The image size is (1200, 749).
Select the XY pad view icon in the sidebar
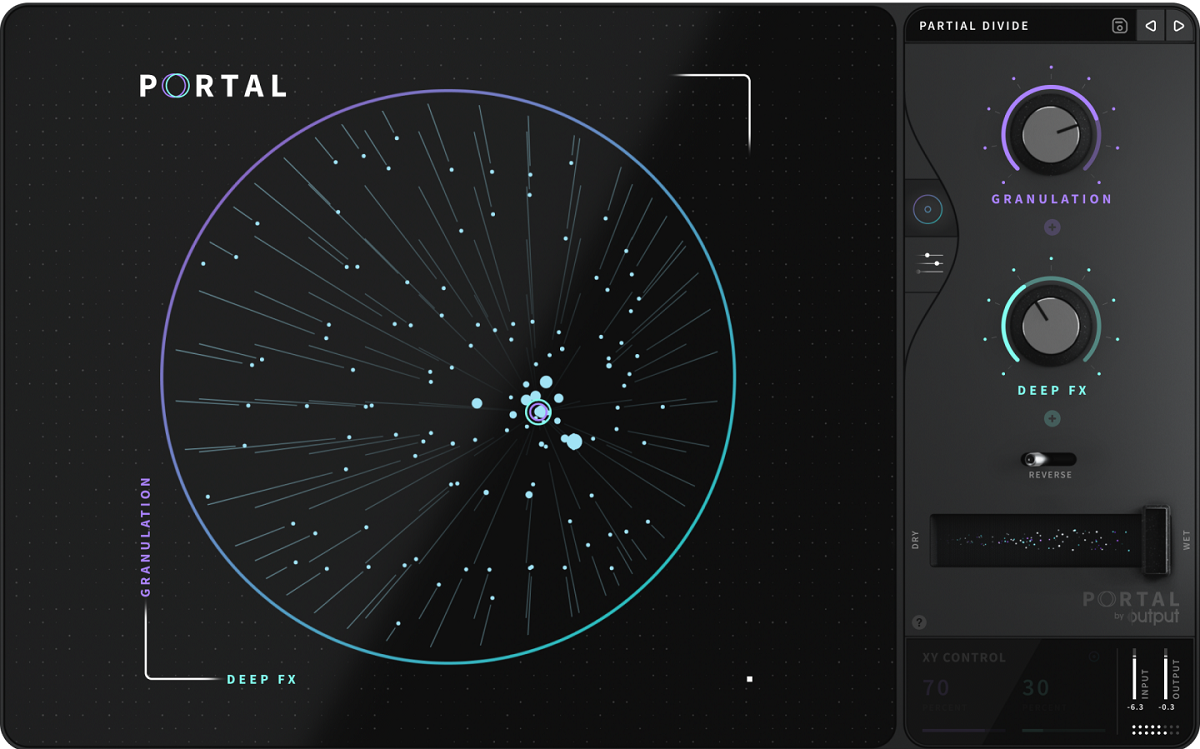point(930,207)
